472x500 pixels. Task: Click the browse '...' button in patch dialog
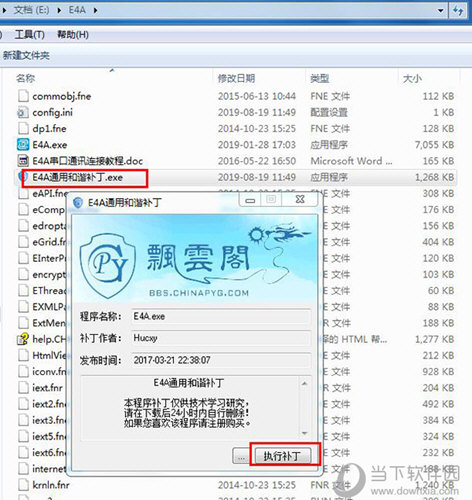(x=241, y=456)
